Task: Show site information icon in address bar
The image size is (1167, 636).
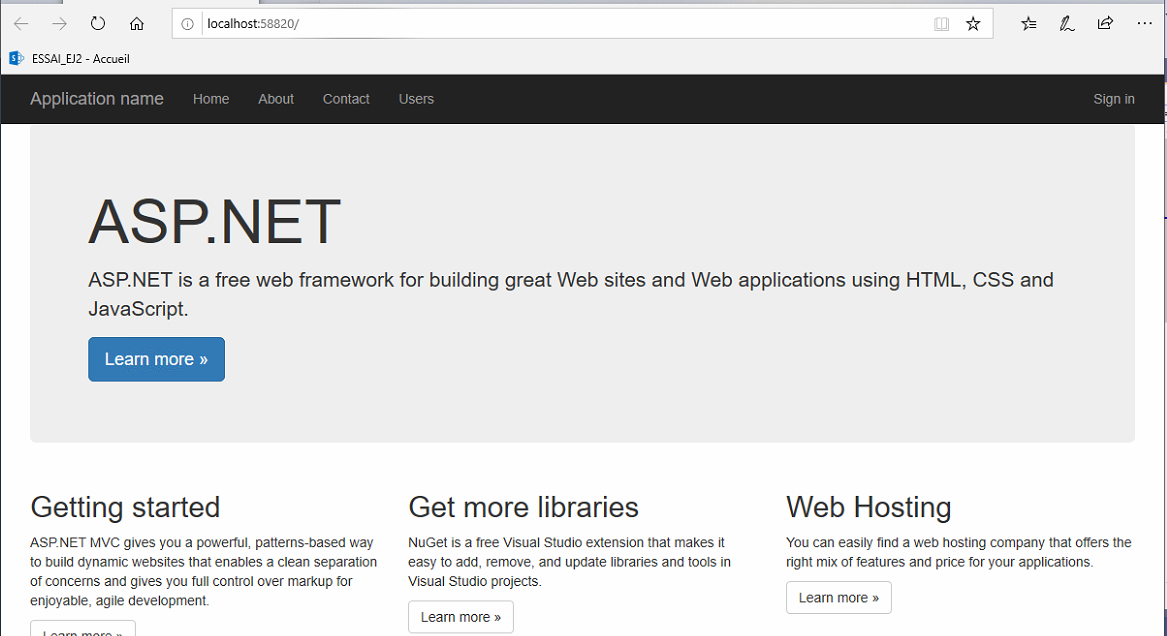Action: click(188, 24)
